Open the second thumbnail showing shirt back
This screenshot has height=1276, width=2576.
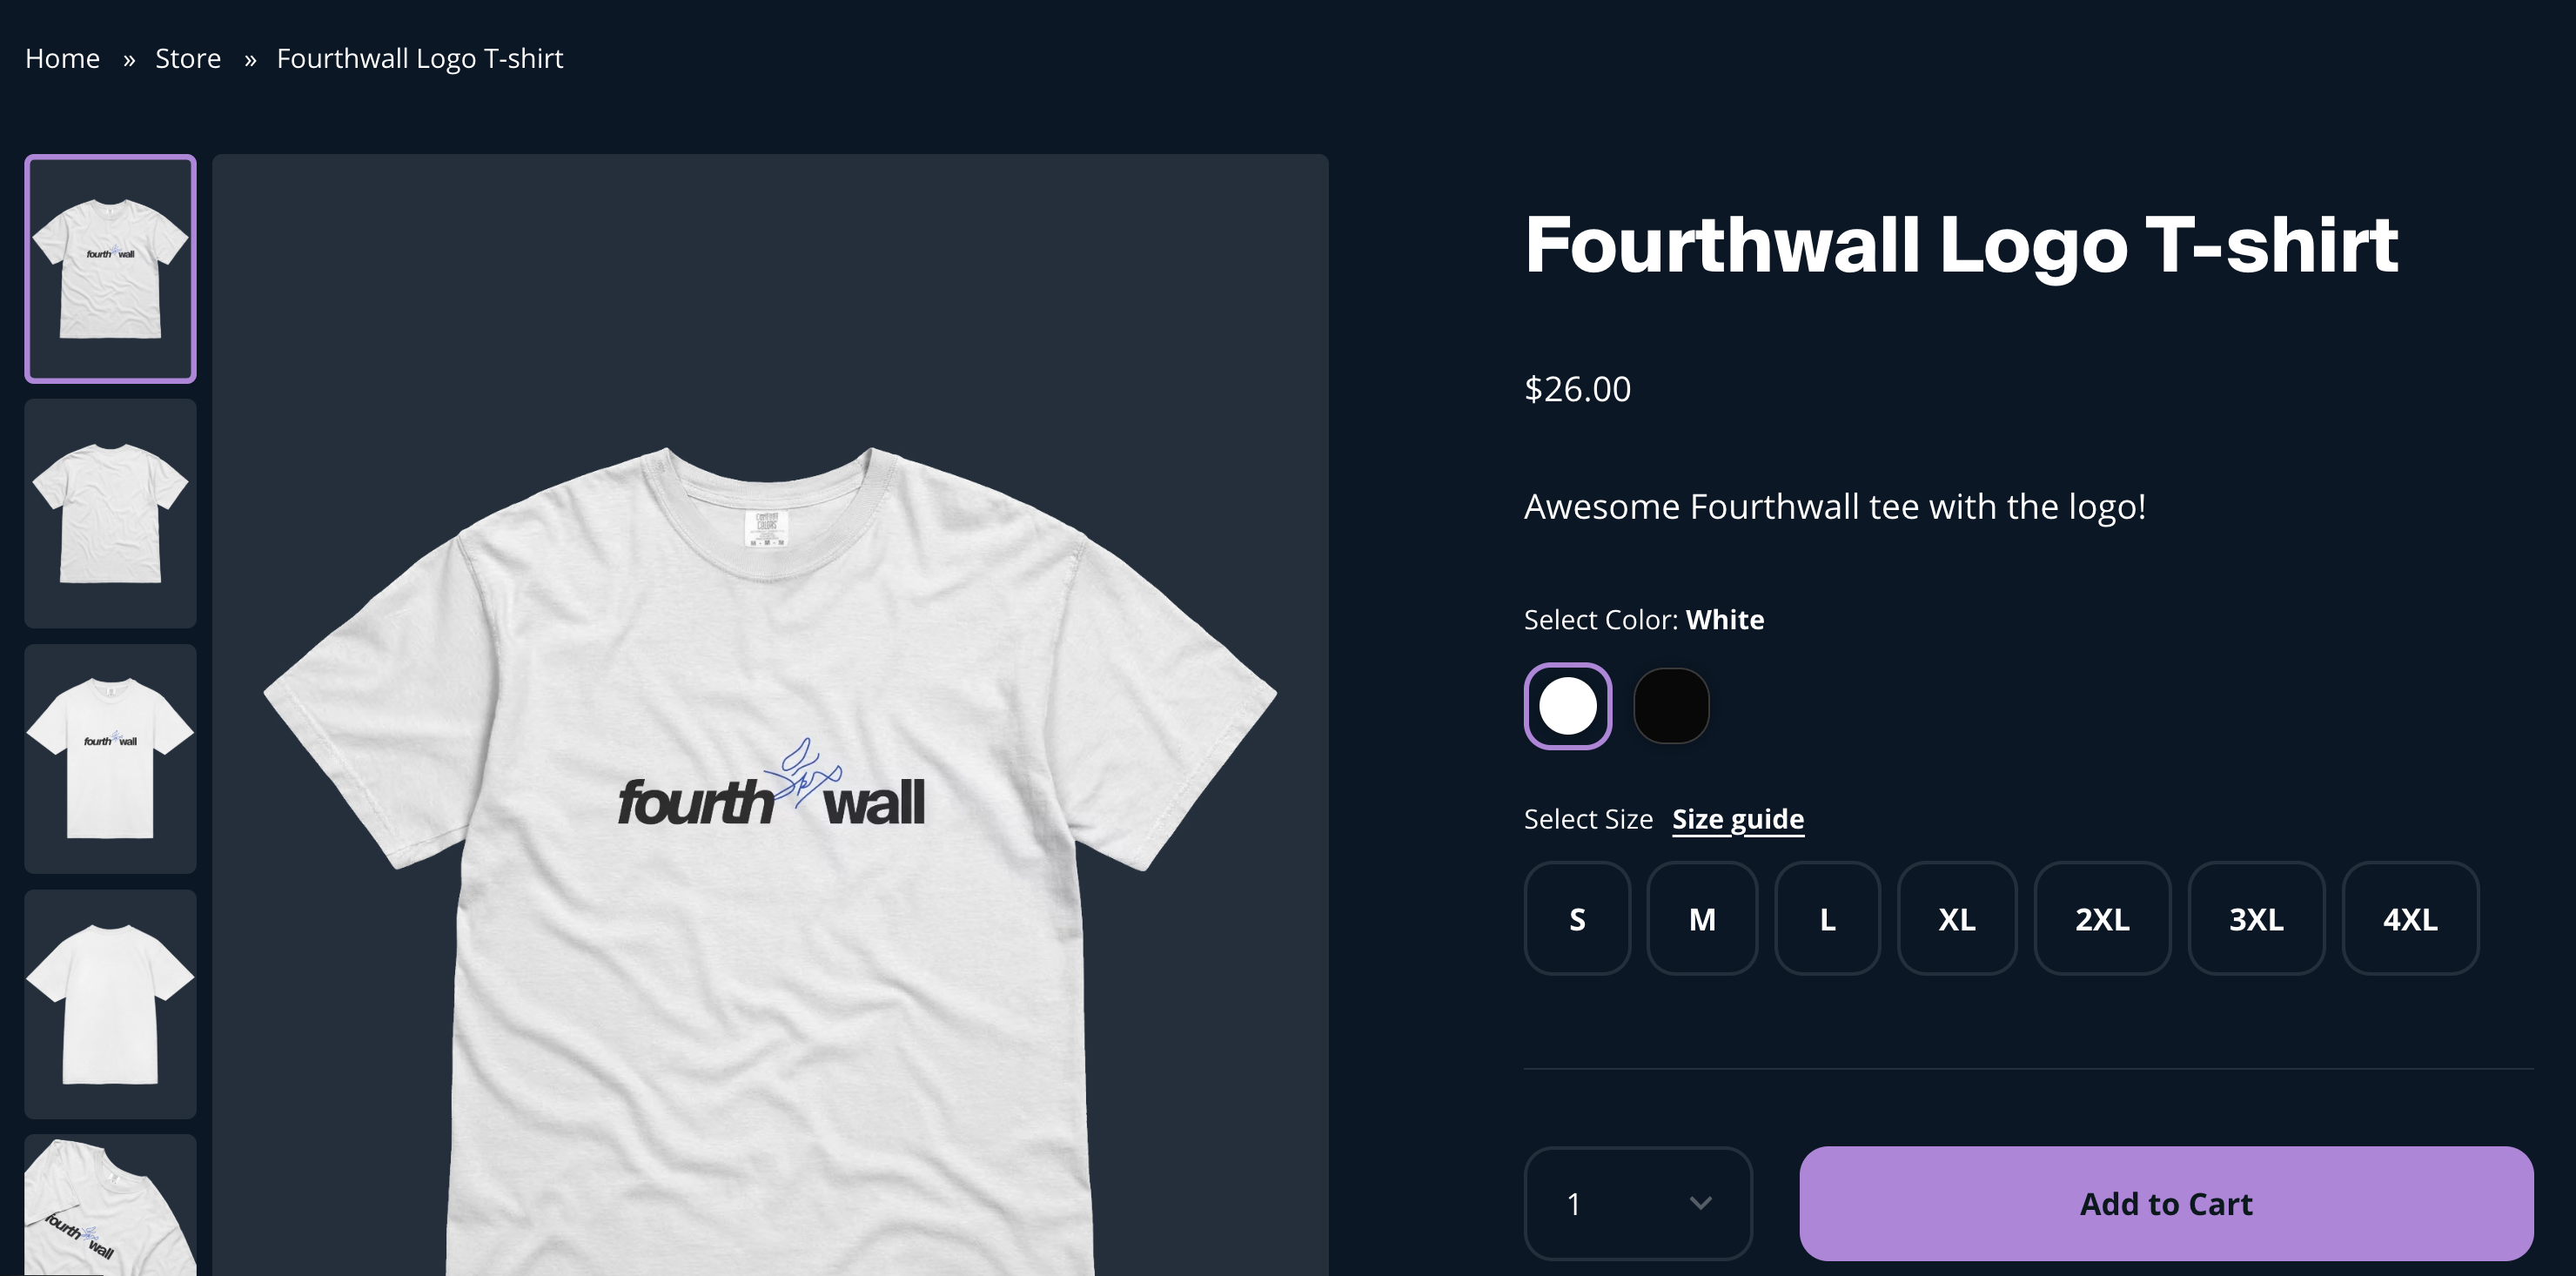(110, 513)
